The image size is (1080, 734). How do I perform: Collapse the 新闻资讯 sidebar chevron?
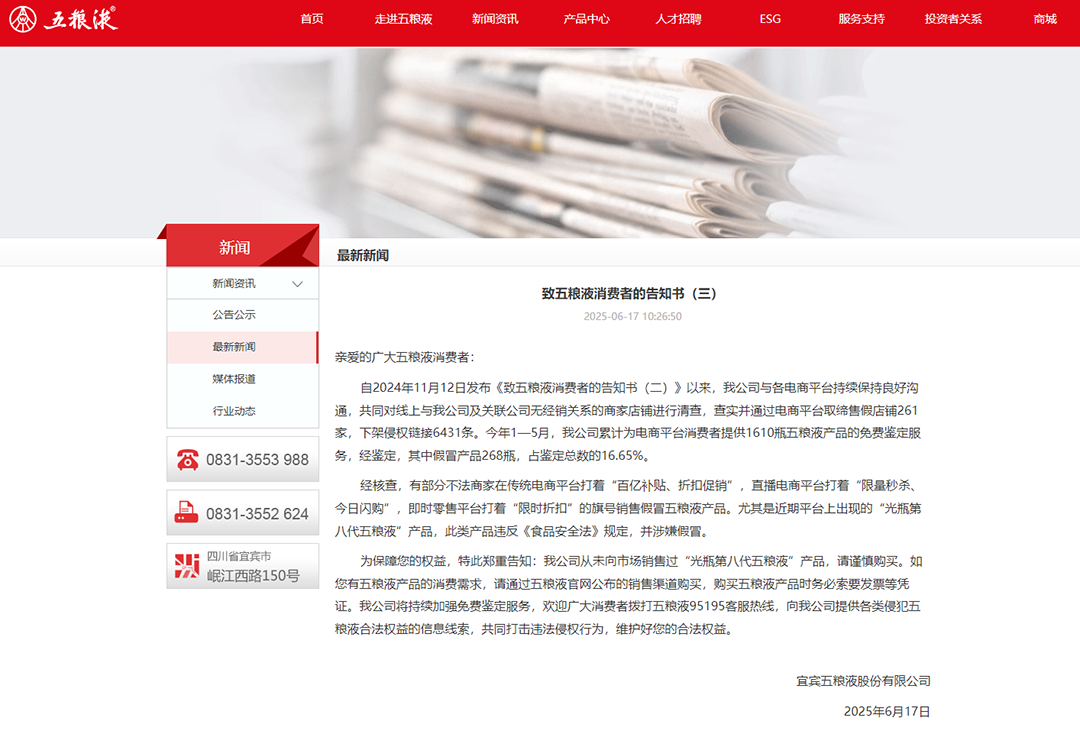coord(297,283)
